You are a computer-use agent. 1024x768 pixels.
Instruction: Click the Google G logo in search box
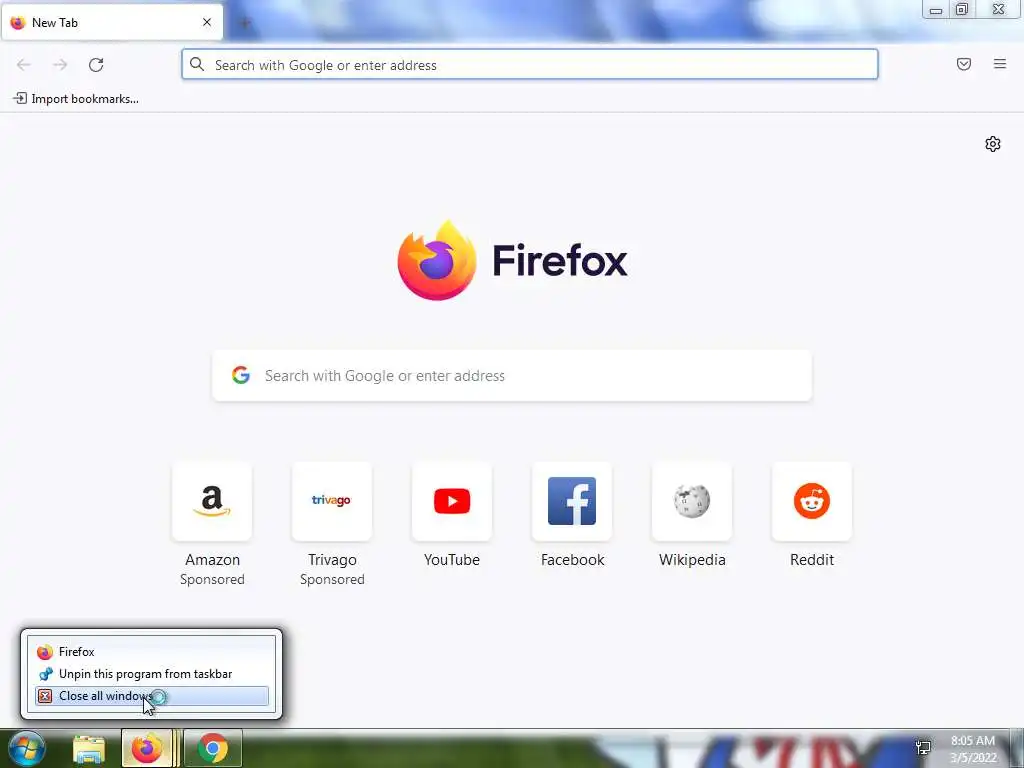pos(241,375)
